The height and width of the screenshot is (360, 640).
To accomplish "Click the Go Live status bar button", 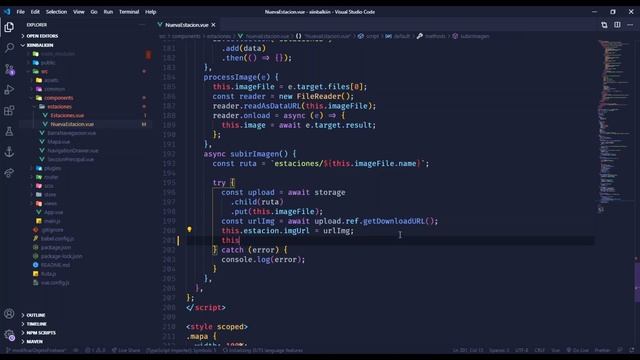I will 577,350.
